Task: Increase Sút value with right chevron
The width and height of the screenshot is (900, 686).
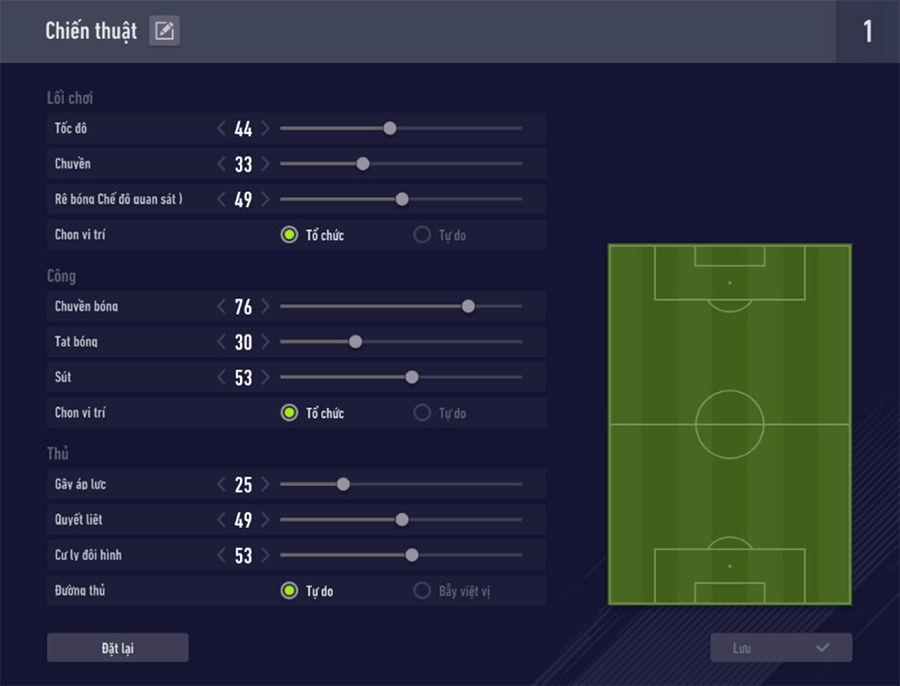Action: [265, 377]
